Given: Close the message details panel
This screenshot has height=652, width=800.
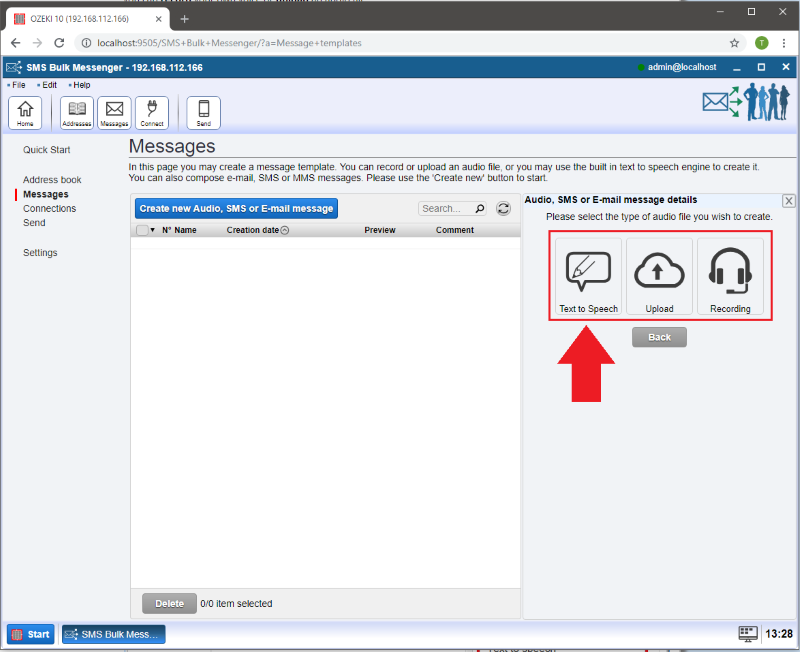Looking at the screenshot, I should (x=789, y=201).
